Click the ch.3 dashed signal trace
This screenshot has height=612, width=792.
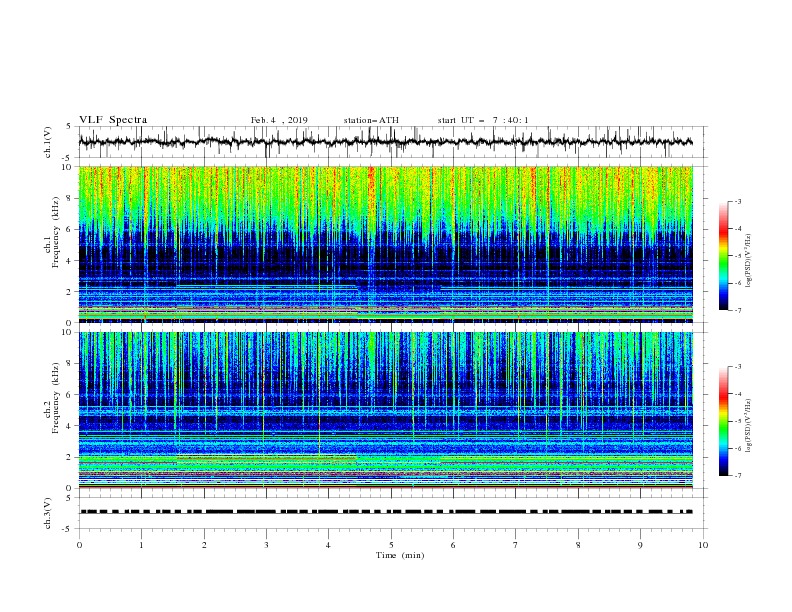(386, 512)
